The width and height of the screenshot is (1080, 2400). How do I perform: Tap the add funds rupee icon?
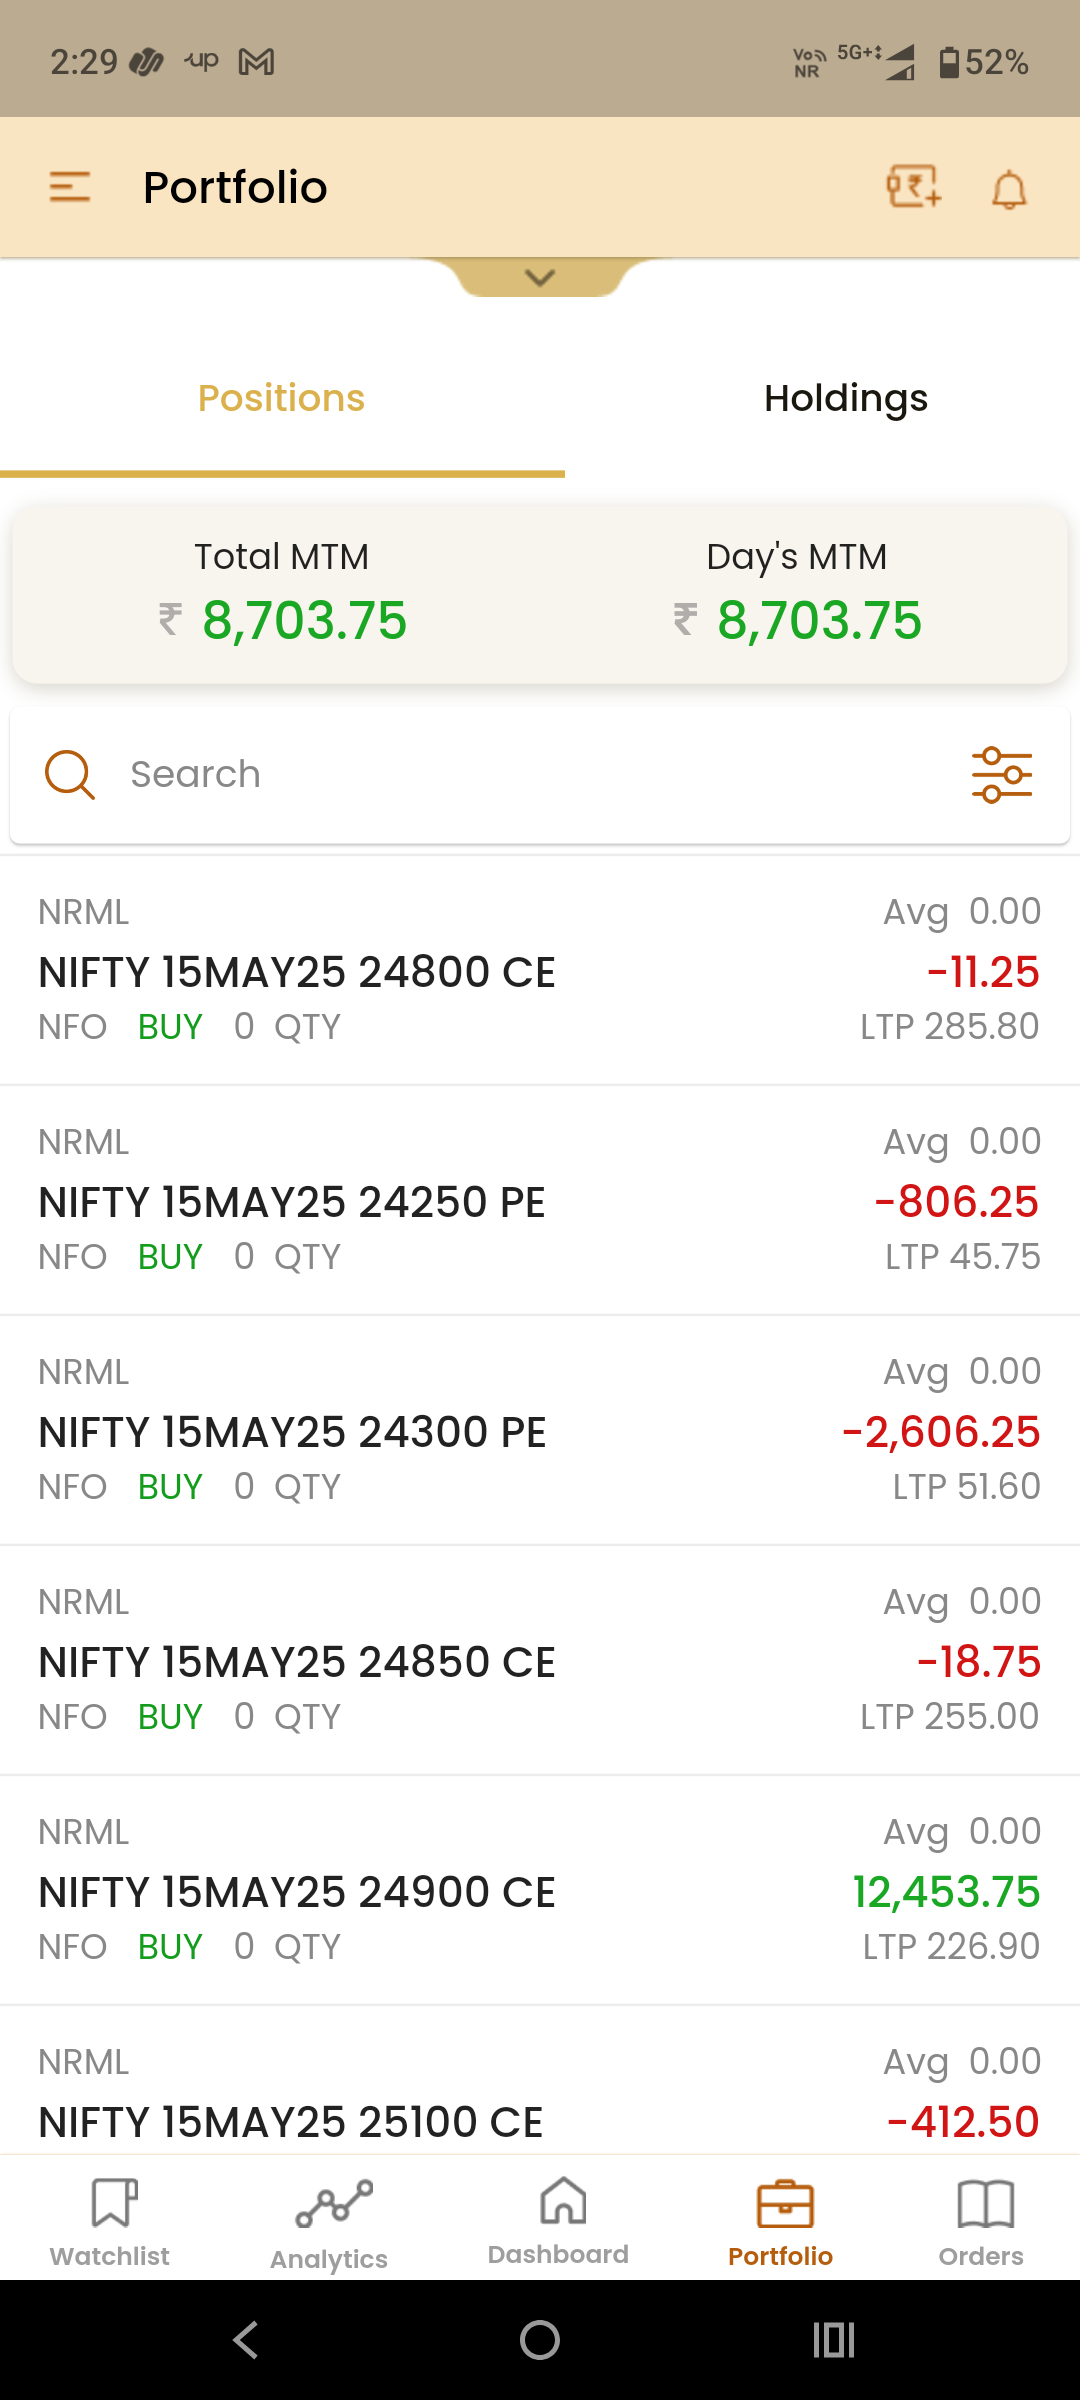[x=914, y=187]
